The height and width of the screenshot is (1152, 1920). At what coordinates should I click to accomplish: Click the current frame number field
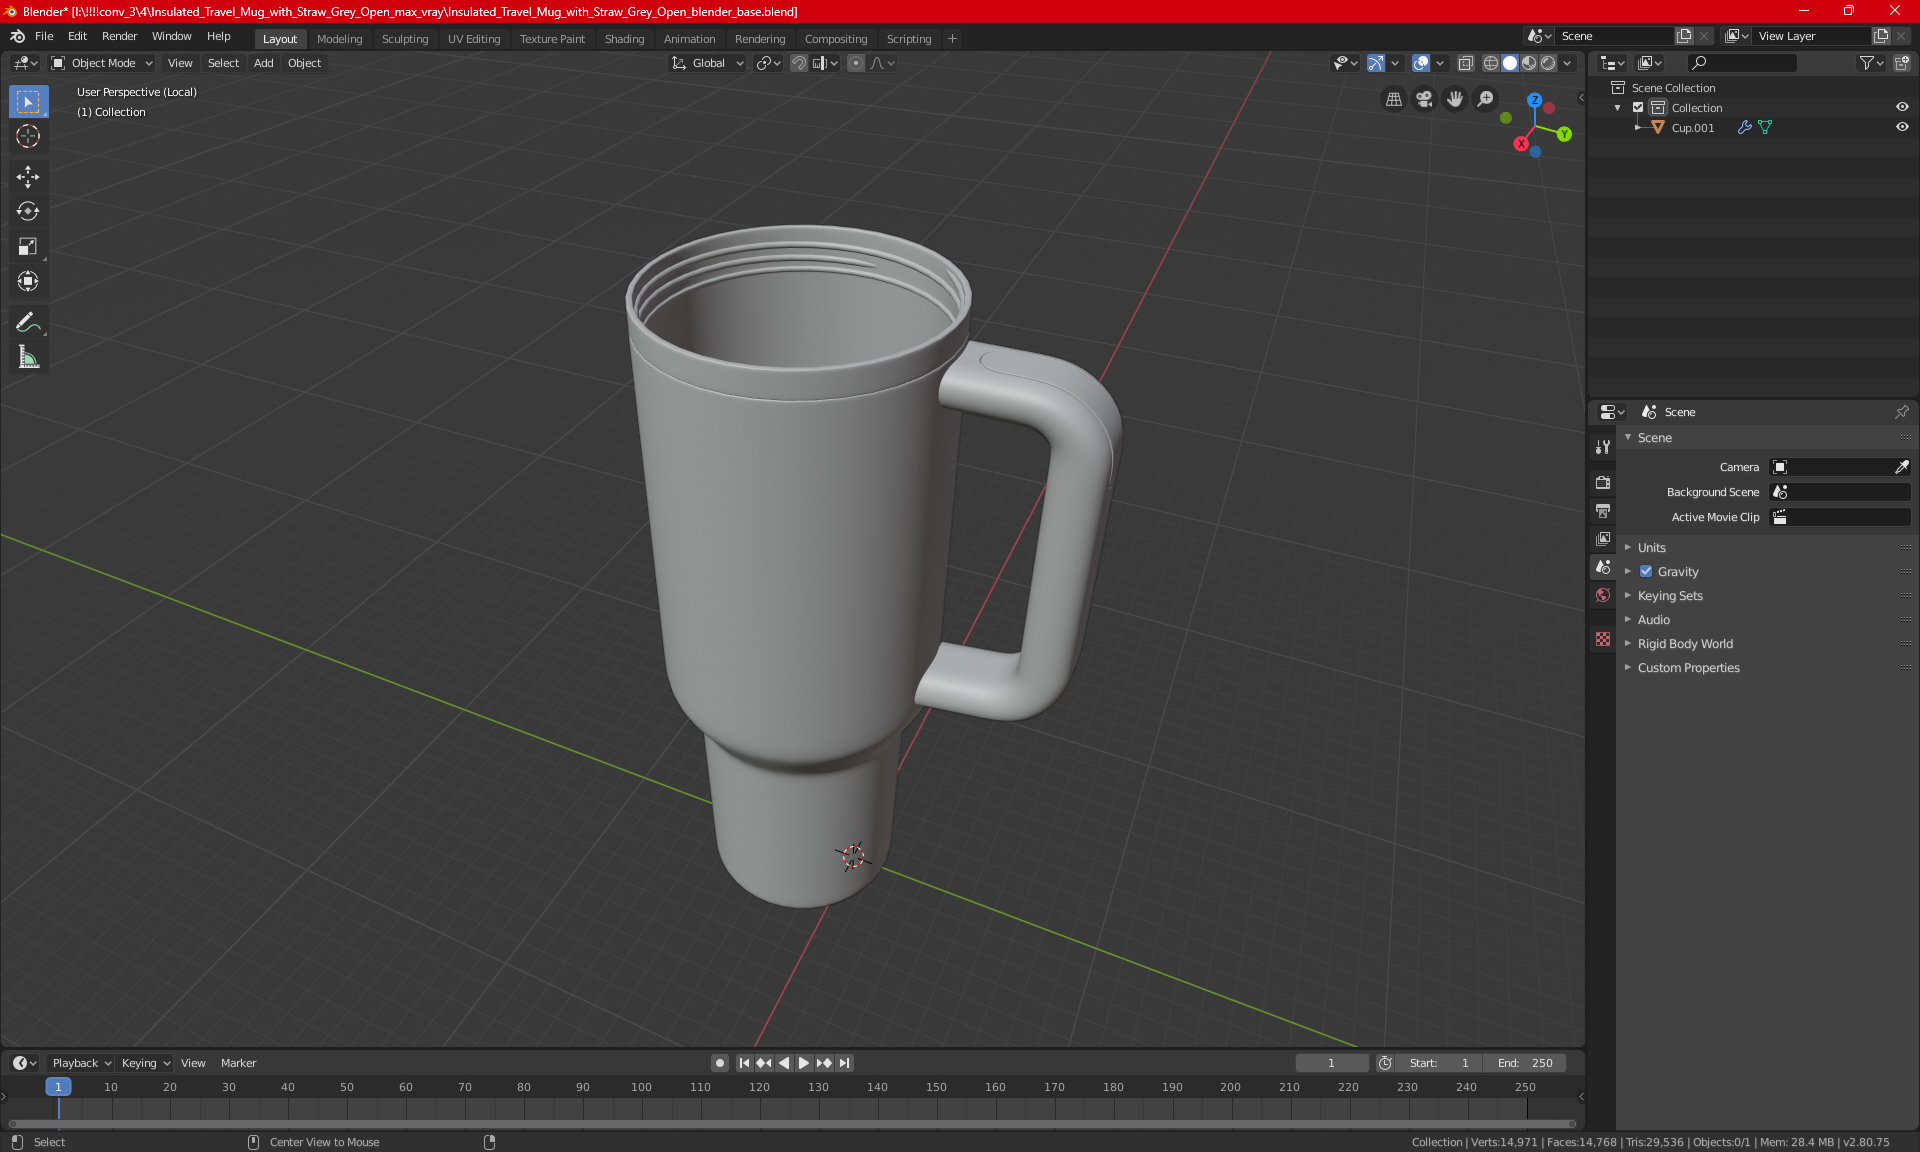point(1331,1063)
